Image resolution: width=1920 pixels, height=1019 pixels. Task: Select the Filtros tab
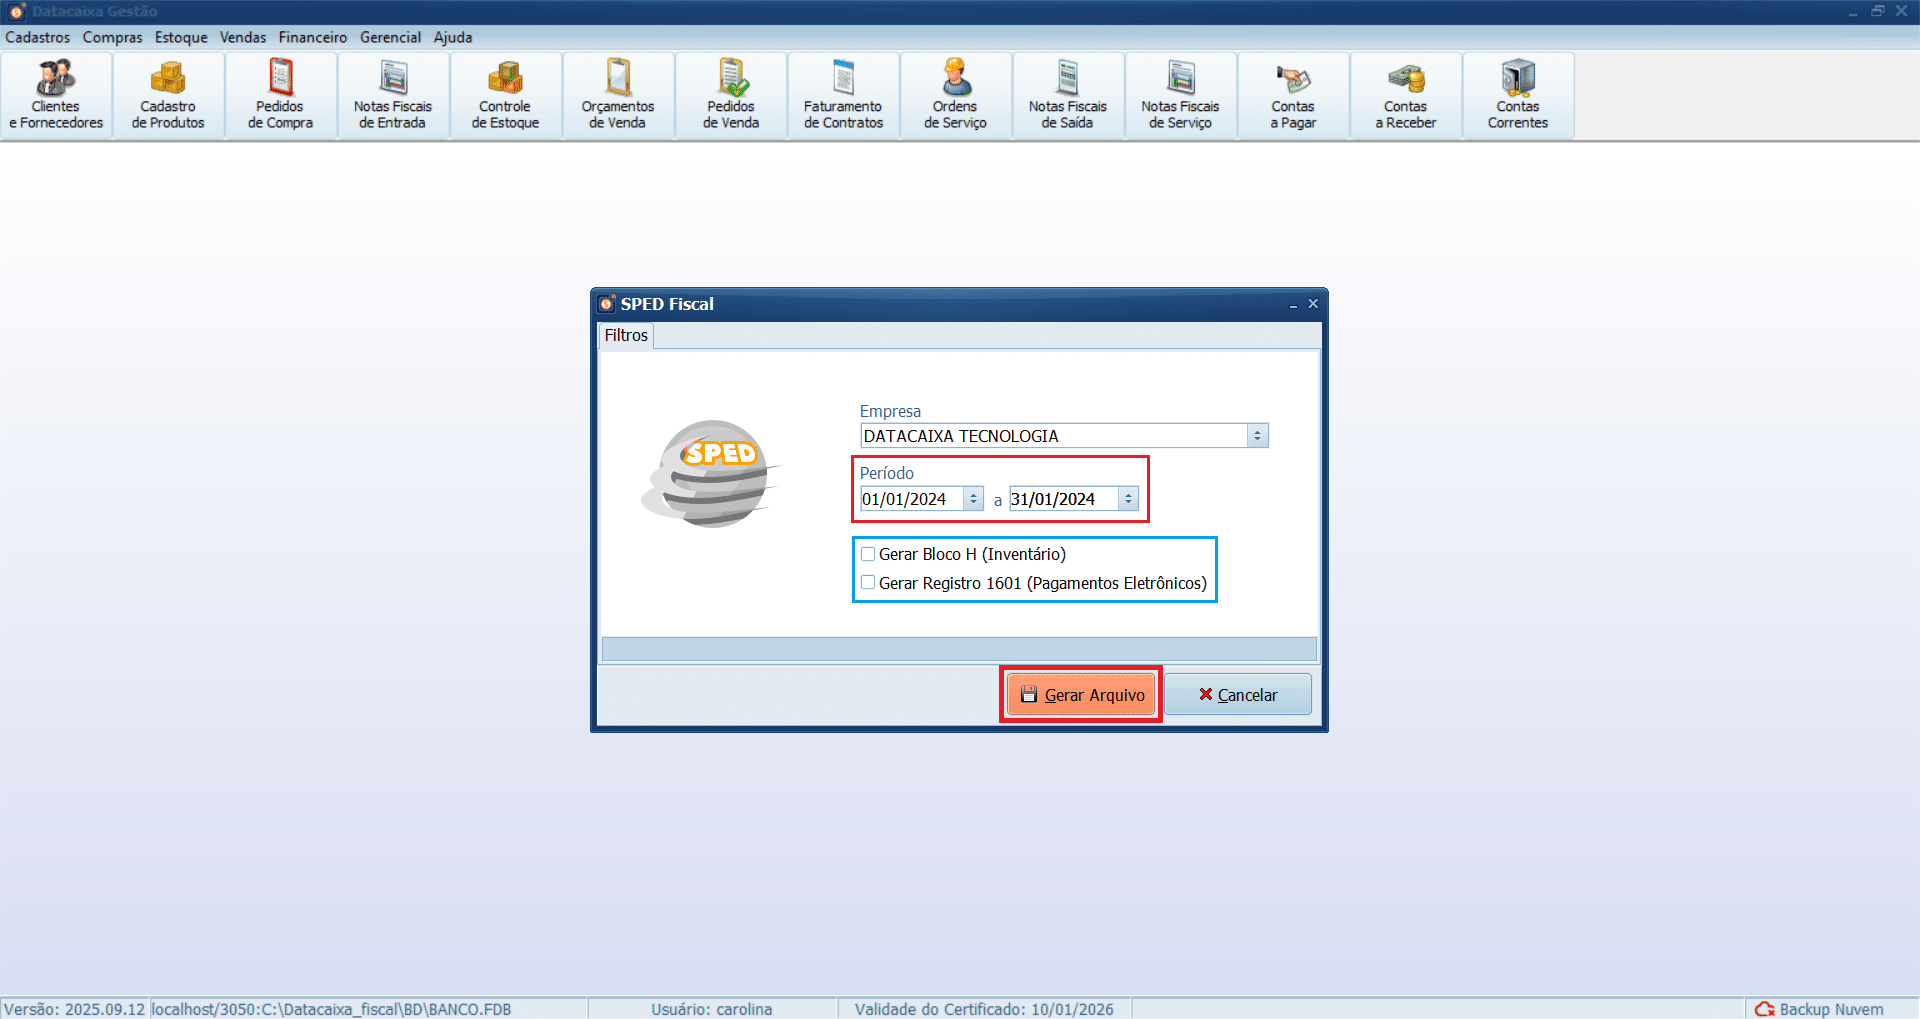[x=626, y=336]
